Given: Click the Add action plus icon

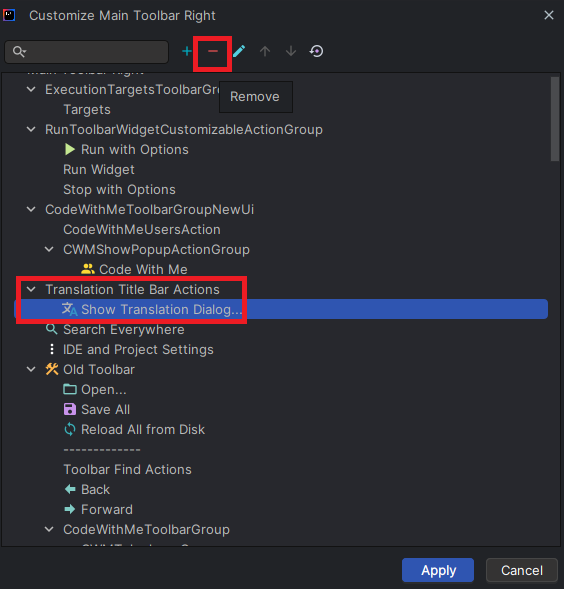Looking at the screenshot, I should (187, 51).
